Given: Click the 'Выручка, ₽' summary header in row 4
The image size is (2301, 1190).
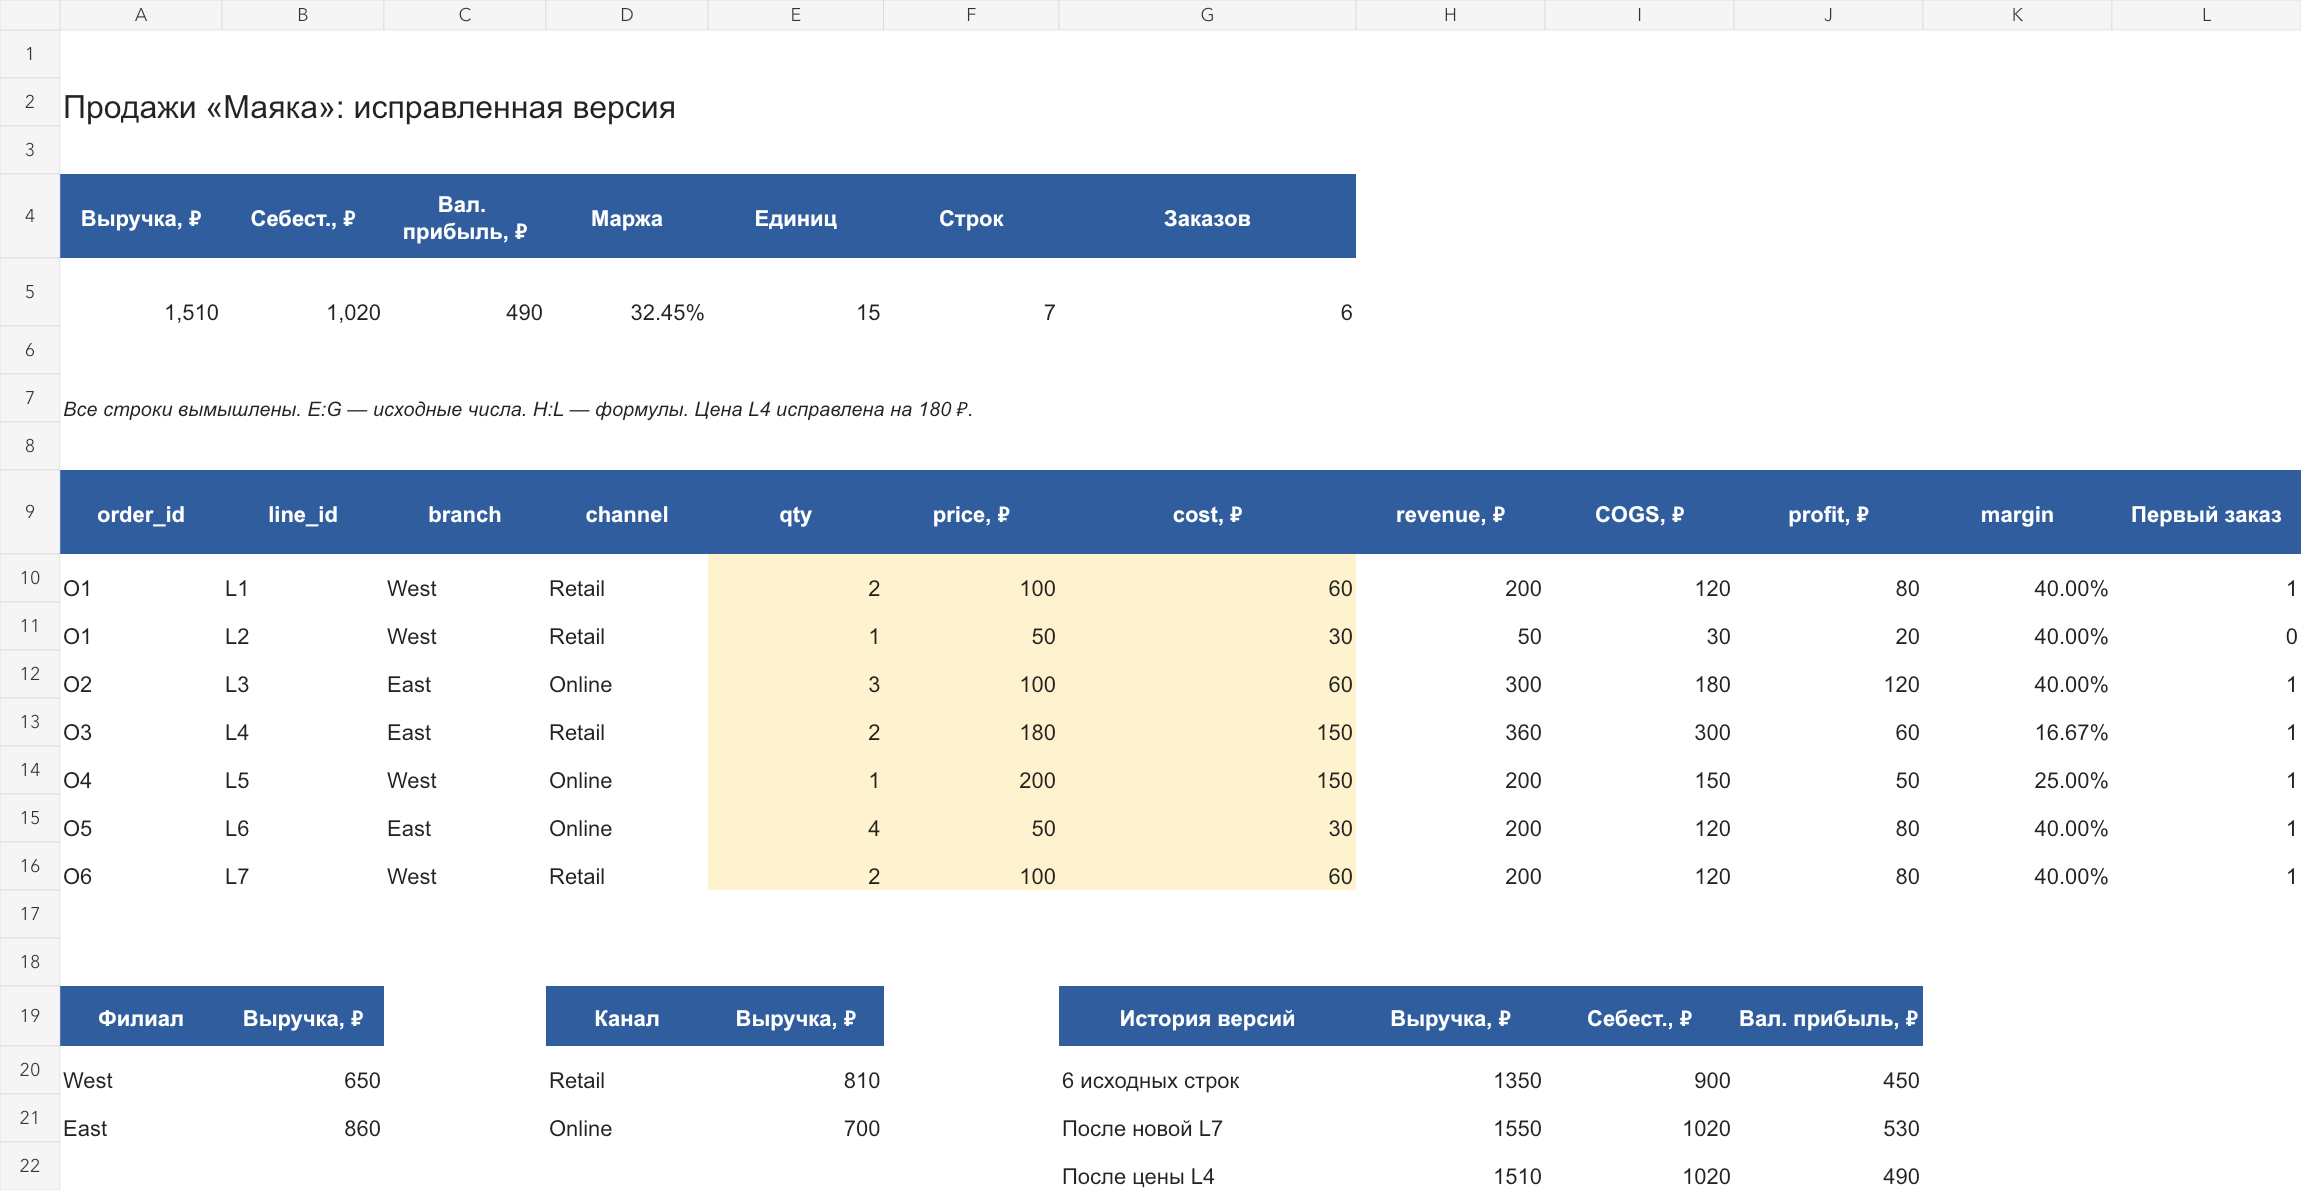Looking at the screenshot, I should [x=141, y=218].
